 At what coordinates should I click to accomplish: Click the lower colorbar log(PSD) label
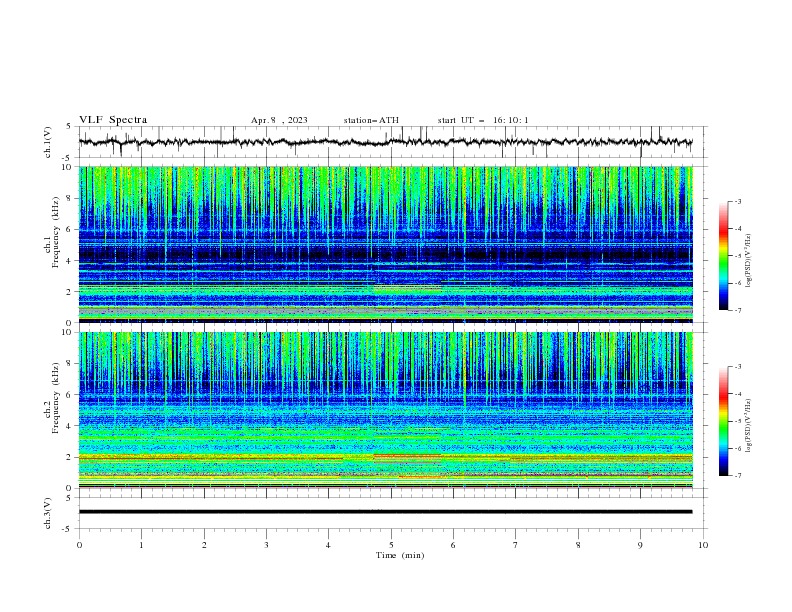(x=748, y=425)
